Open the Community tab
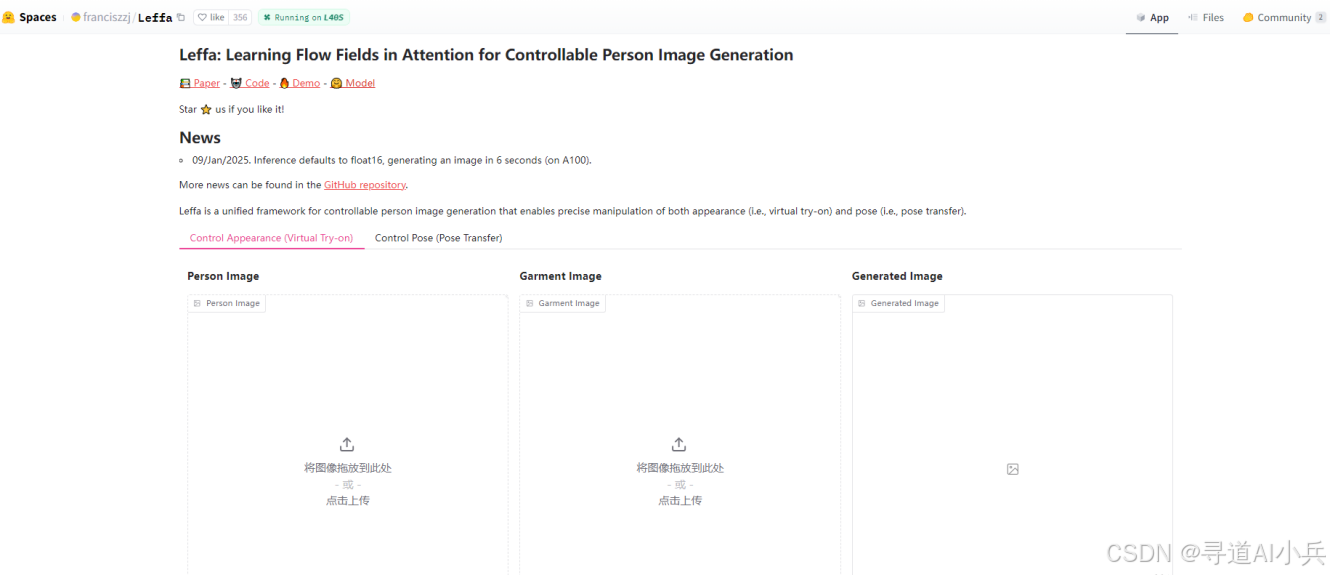Image resolution: width=1330 pixels, height=575 pixels. coord(1284,17)
